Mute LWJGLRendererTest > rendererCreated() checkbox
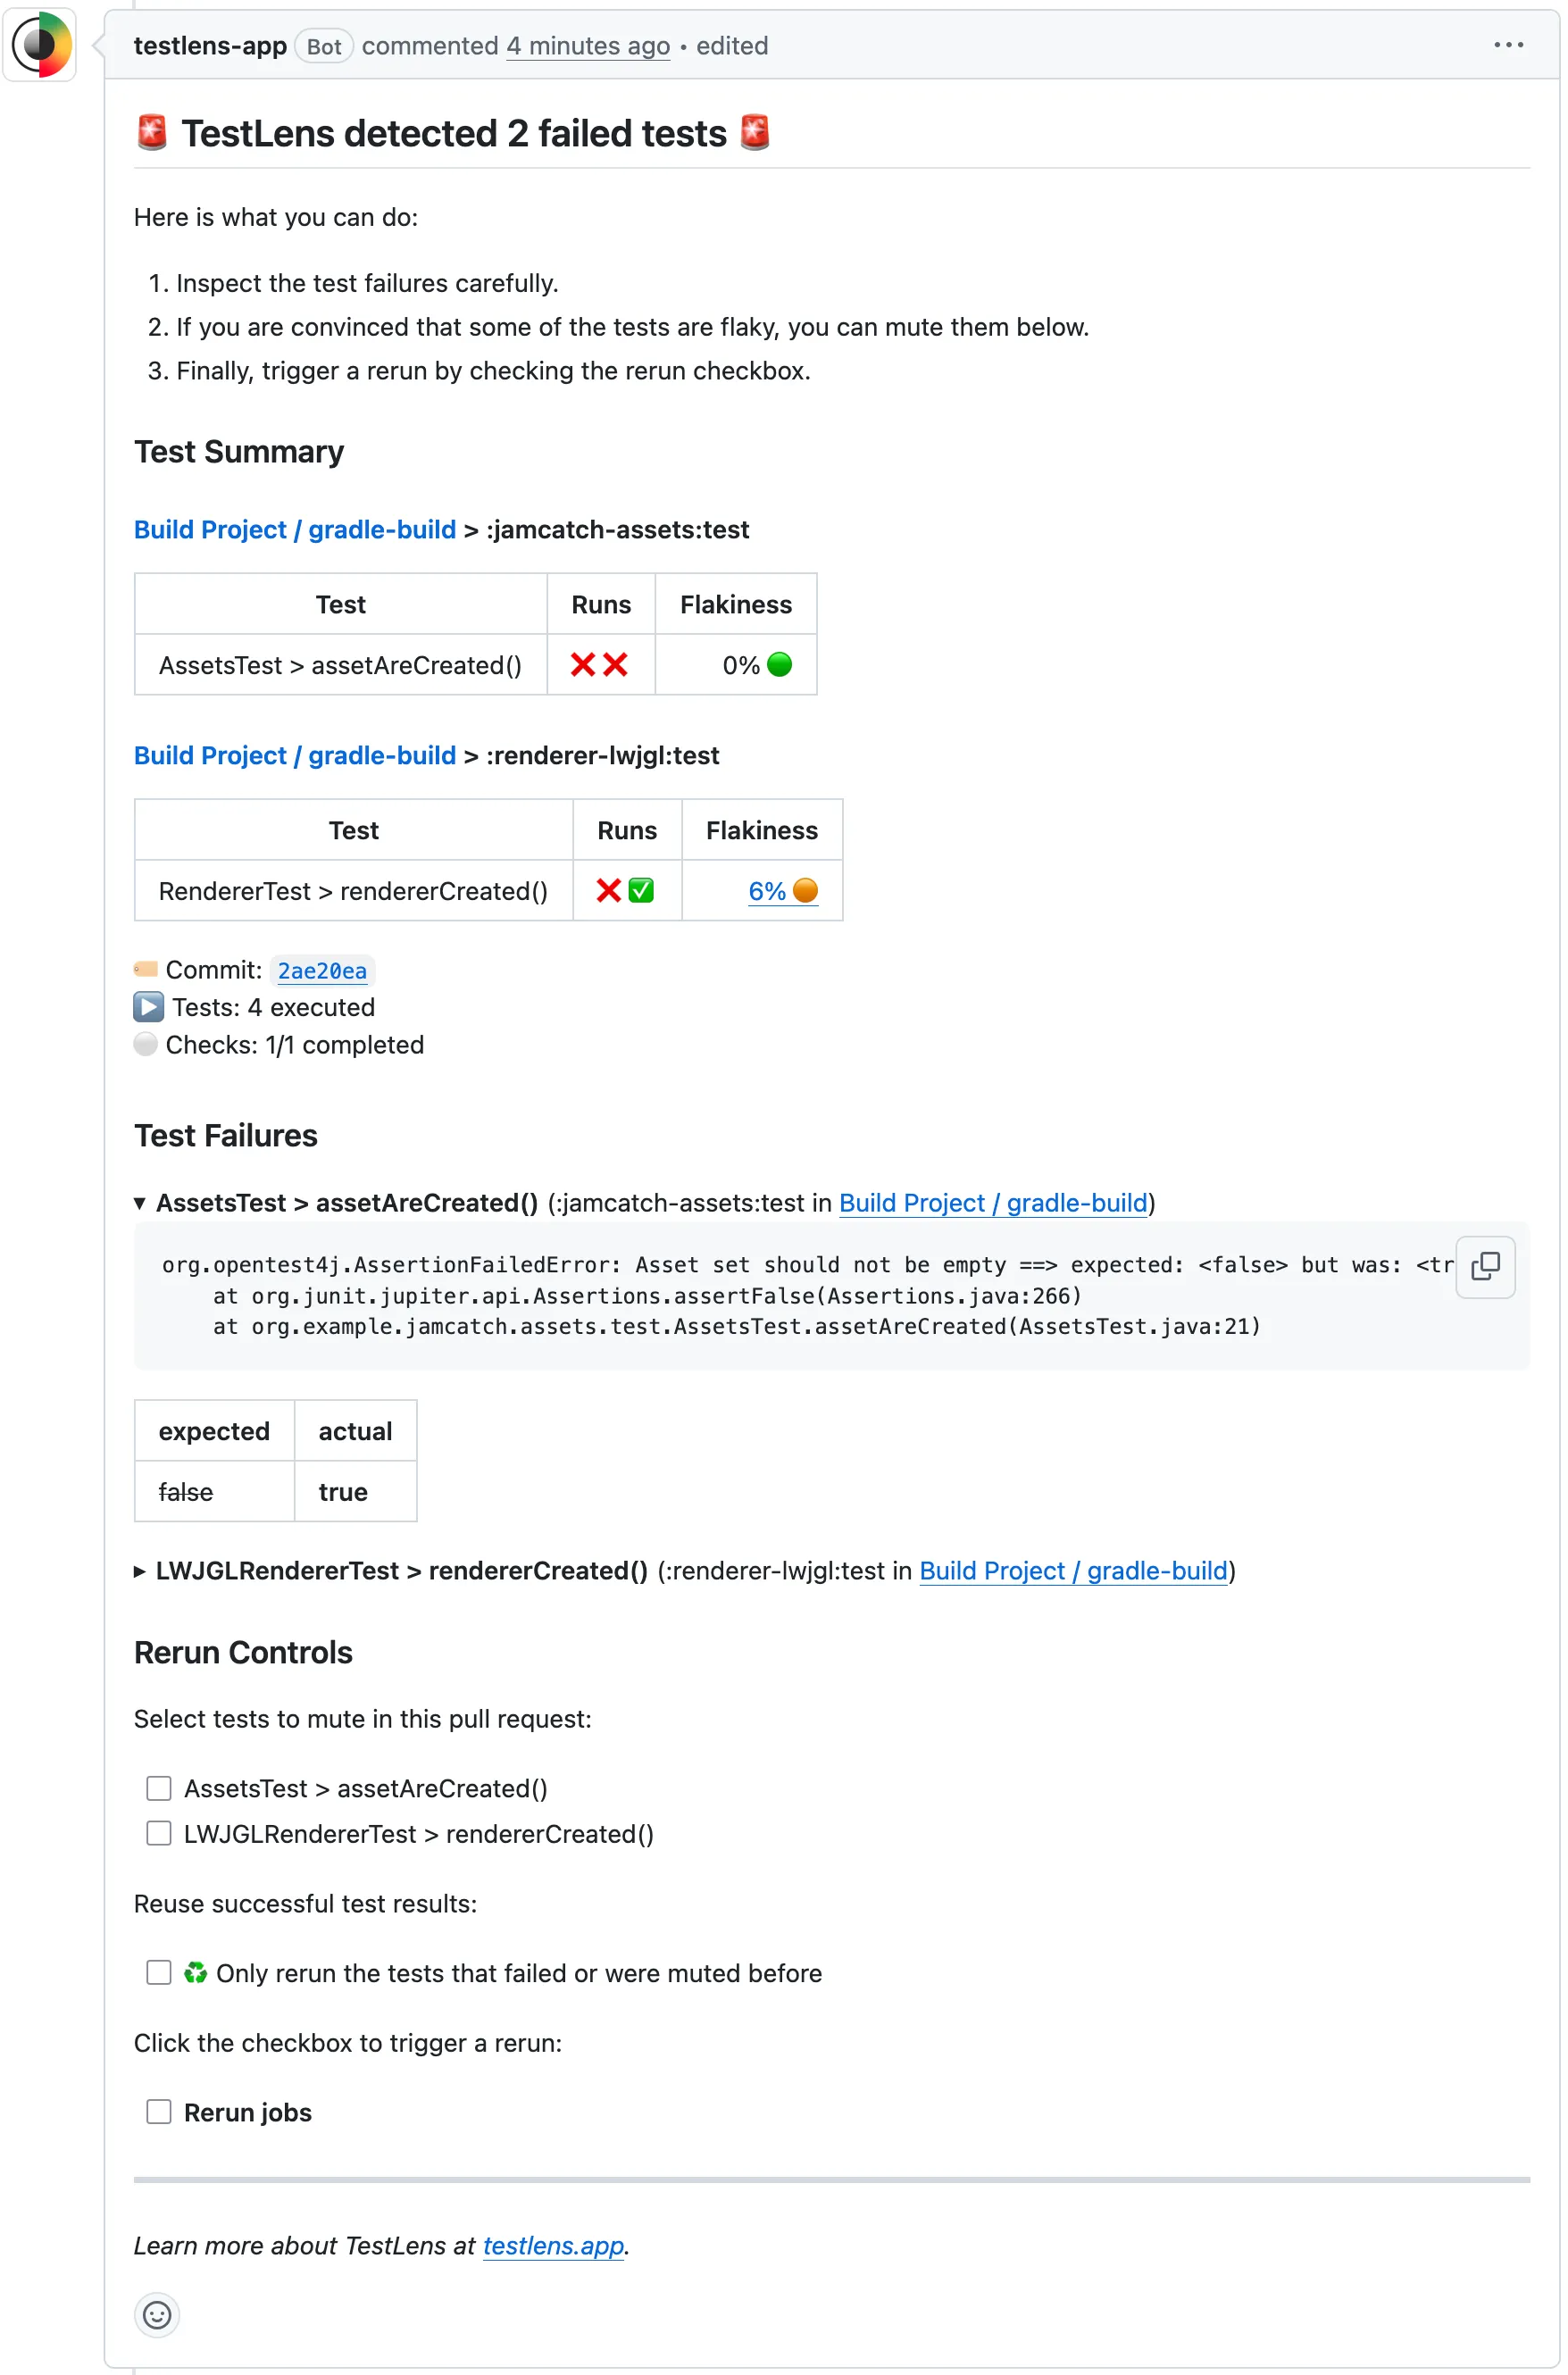The width and height of the screenshot is (1568, 2375). tap(159, 1833)
